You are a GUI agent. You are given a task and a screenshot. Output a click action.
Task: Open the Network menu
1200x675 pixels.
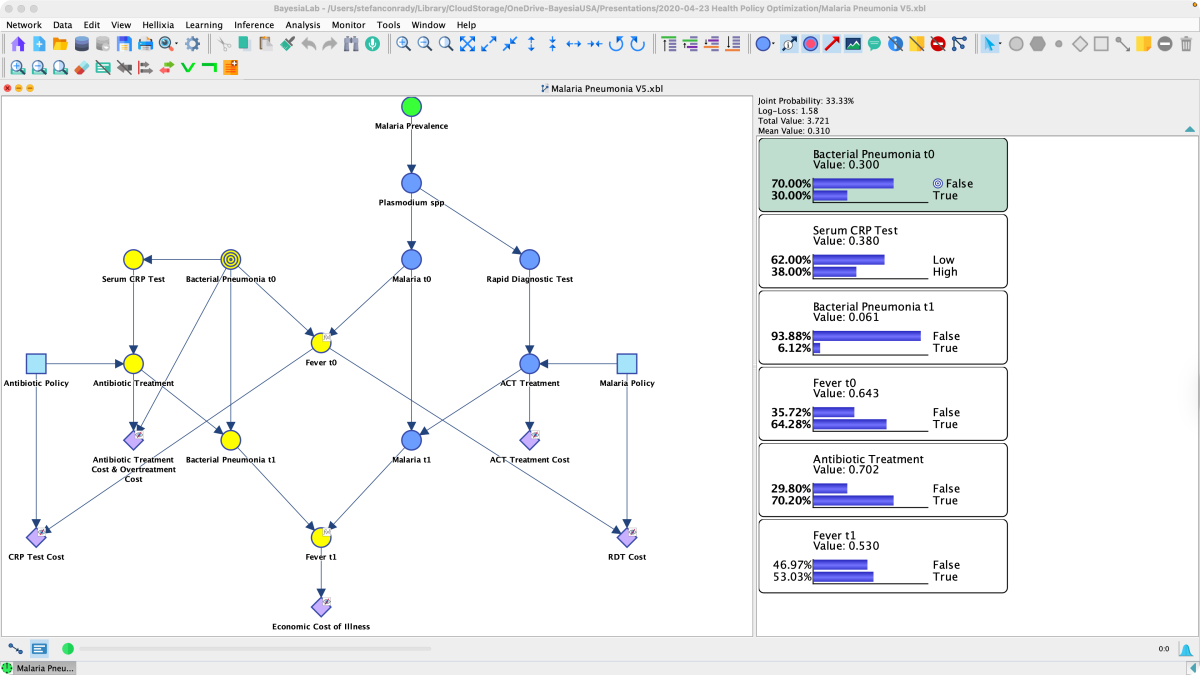click(x=24, y=24)
